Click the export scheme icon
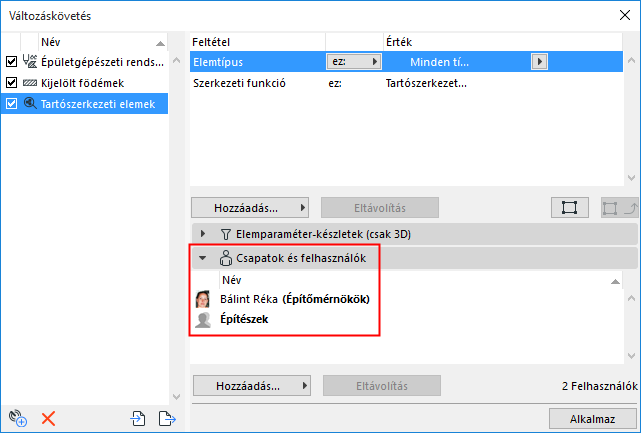Image resolution: width=641 pixels, height=433 pixels. [167, 419]
